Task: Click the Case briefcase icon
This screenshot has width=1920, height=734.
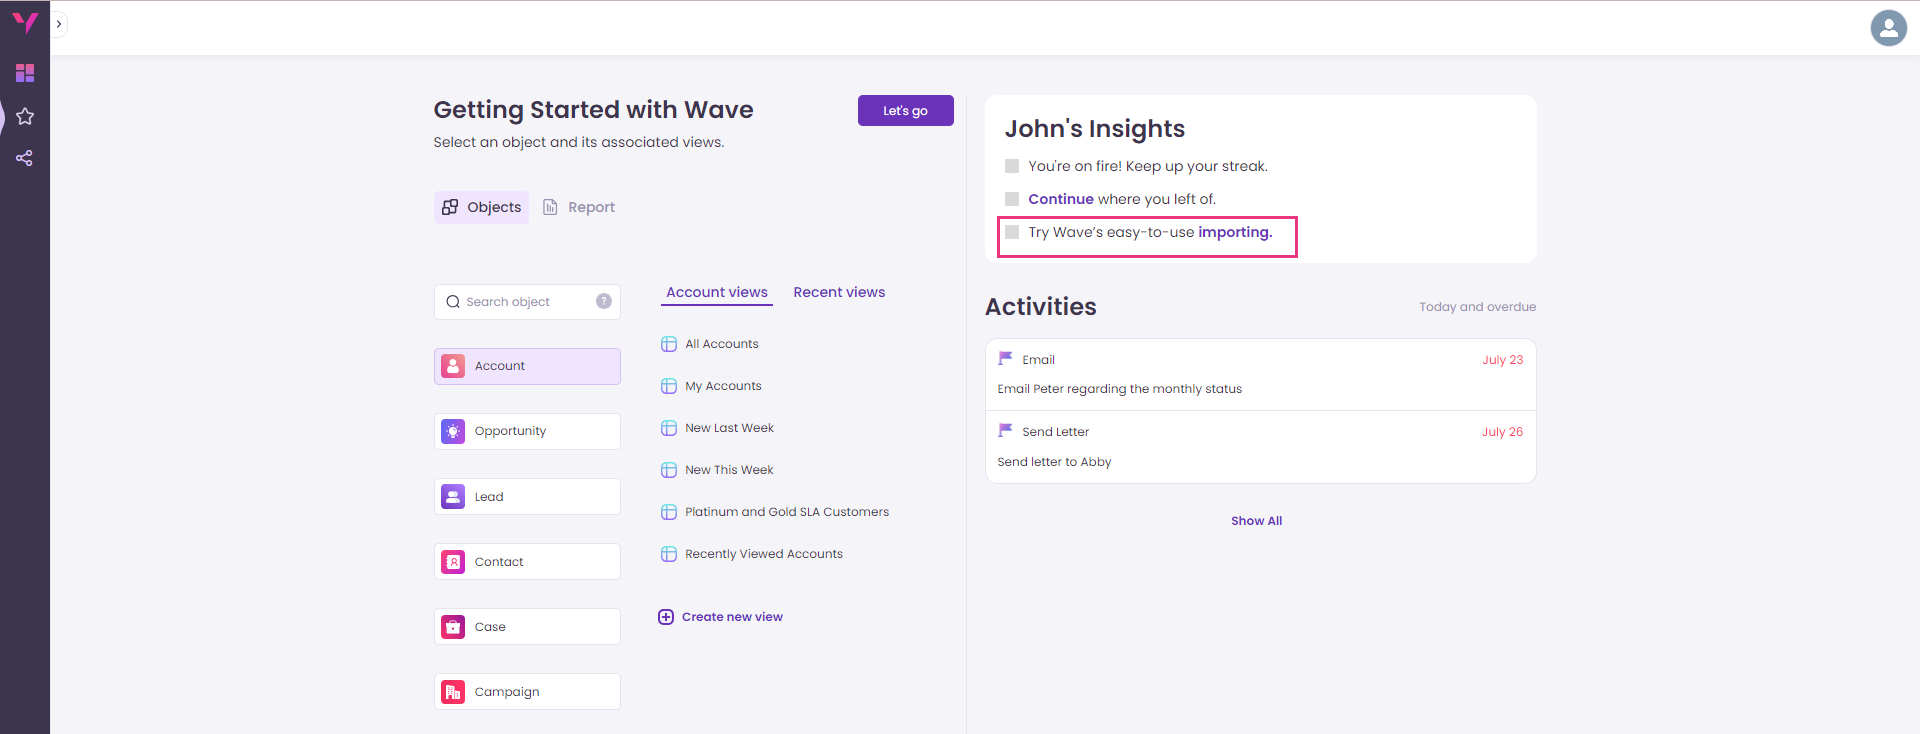Action: [x=453, y=626]
